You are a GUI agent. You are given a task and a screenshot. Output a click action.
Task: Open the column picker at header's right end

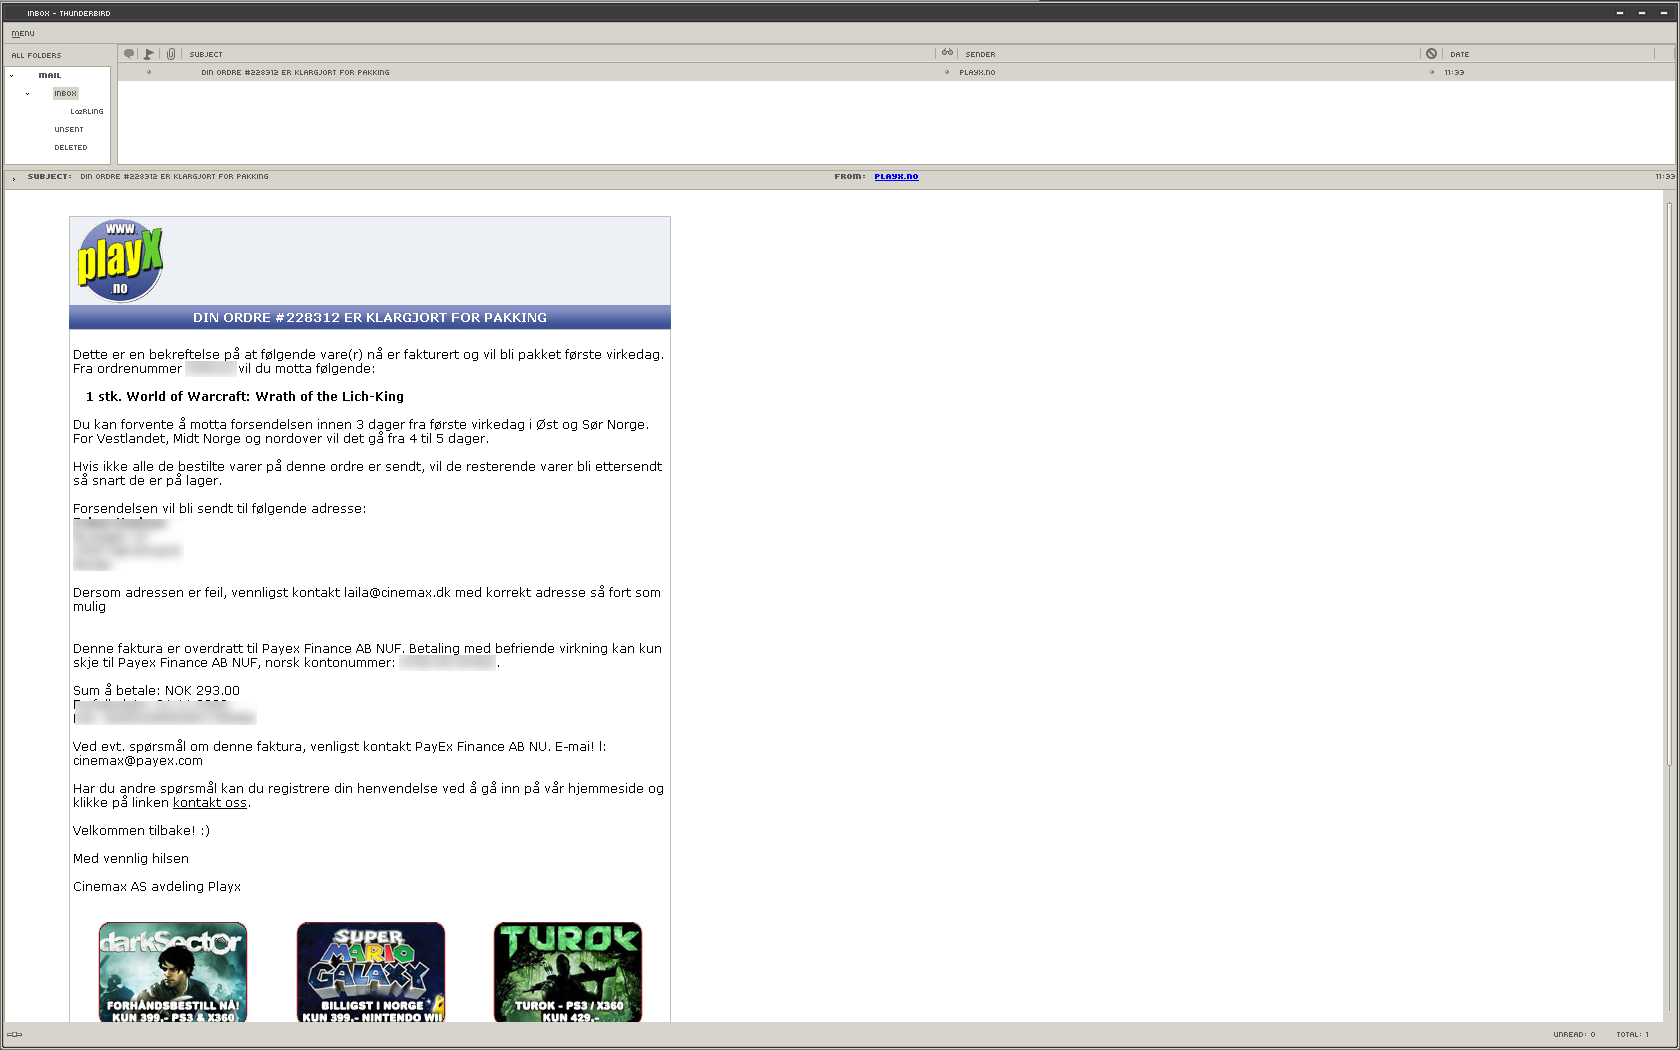(x=1665, y=54)
